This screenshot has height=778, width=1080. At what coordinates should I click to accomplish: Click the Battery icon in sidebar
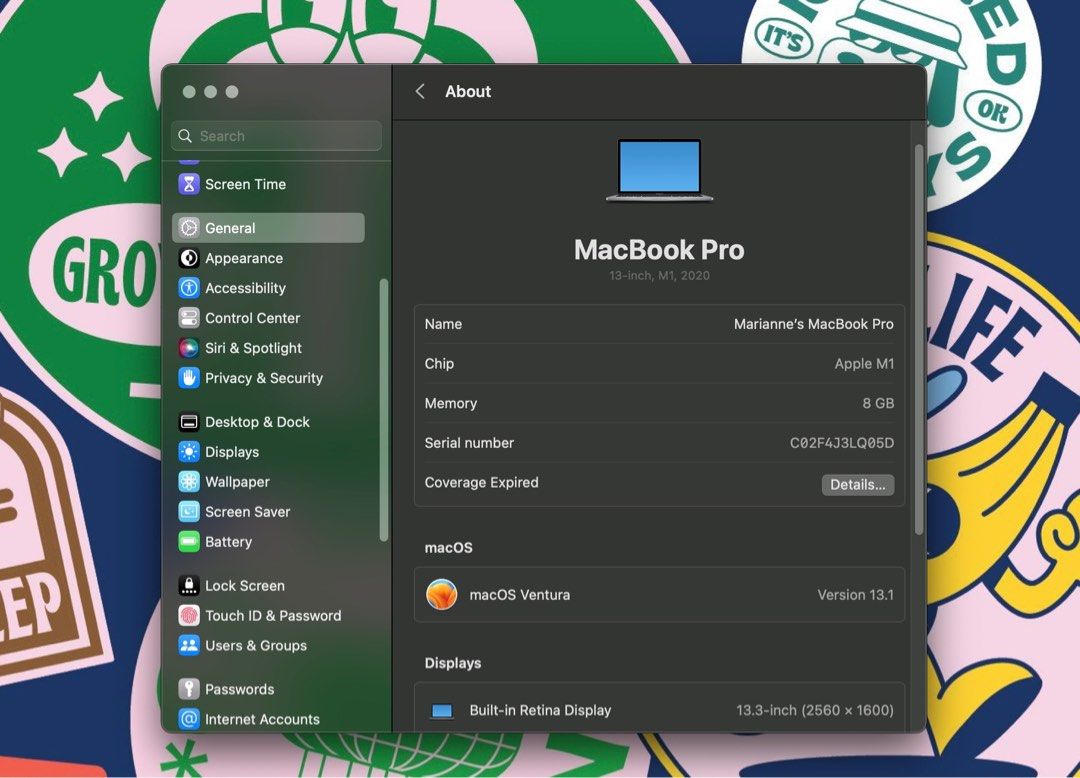pos(189,542)
